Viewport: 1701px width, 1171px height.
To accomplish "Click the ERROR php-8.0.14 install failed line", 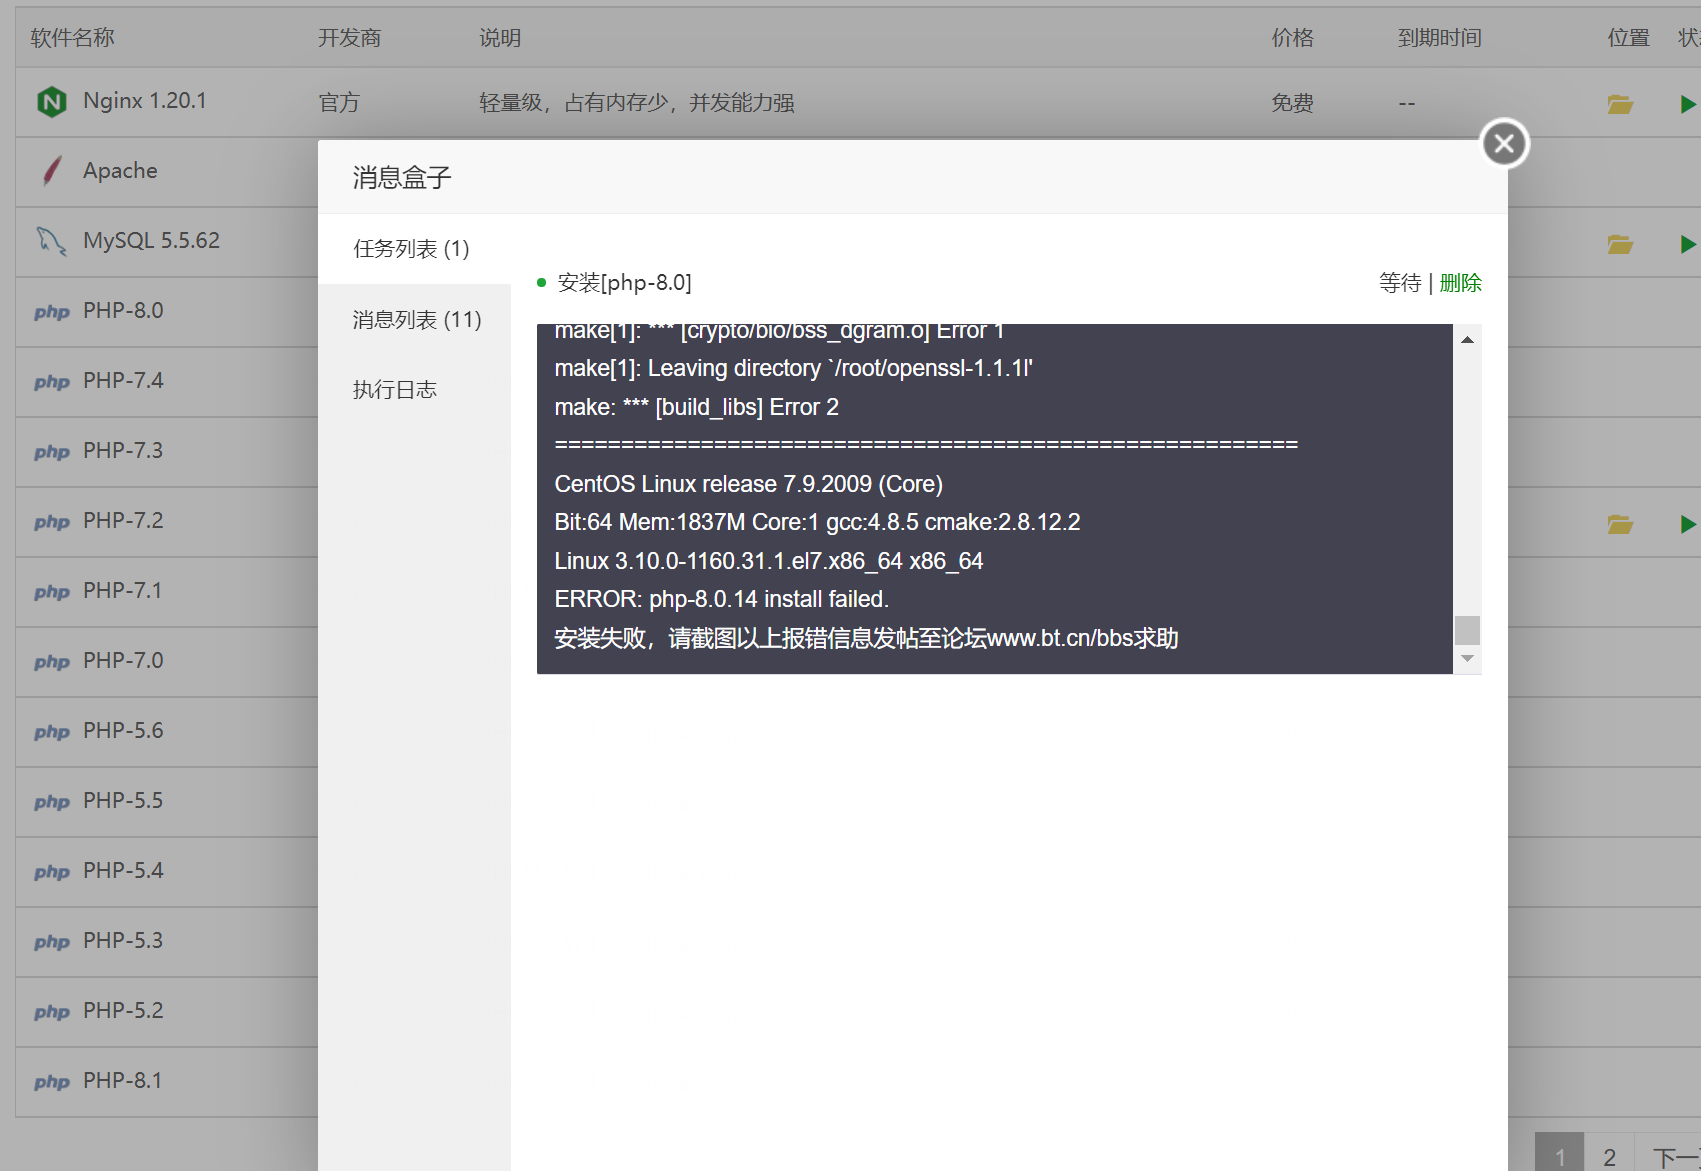I will [x=722, y=599].
